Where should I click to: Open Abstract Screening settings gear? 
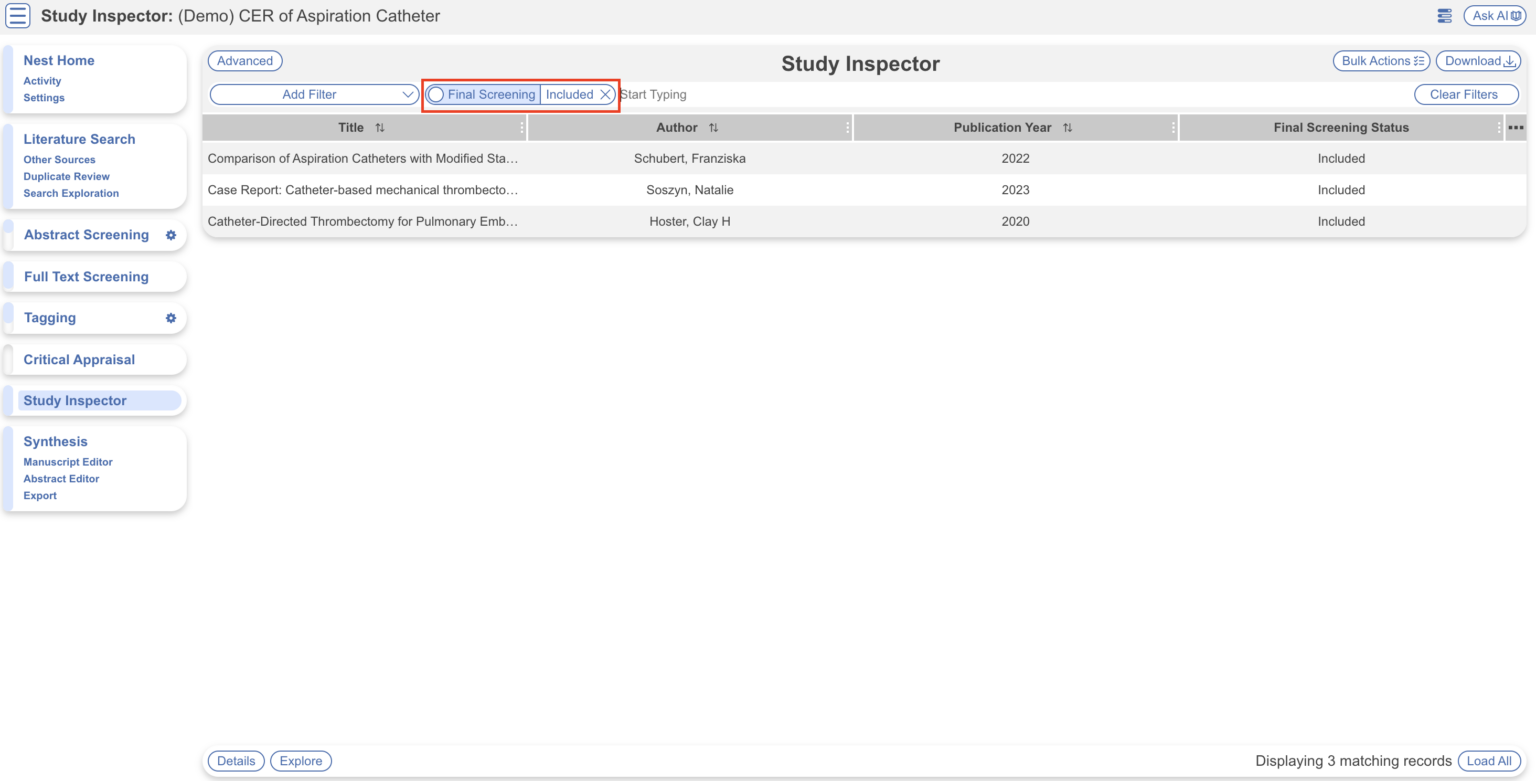click(169, 236)
